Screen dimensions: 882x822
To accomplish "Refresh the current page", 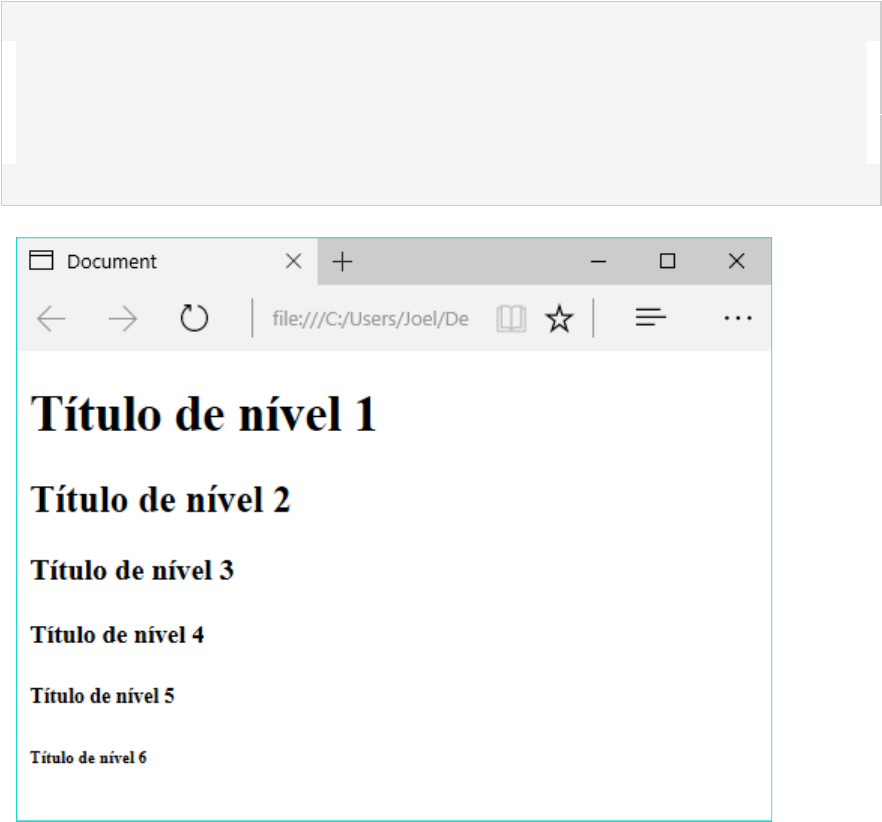I will click(194, 317).
